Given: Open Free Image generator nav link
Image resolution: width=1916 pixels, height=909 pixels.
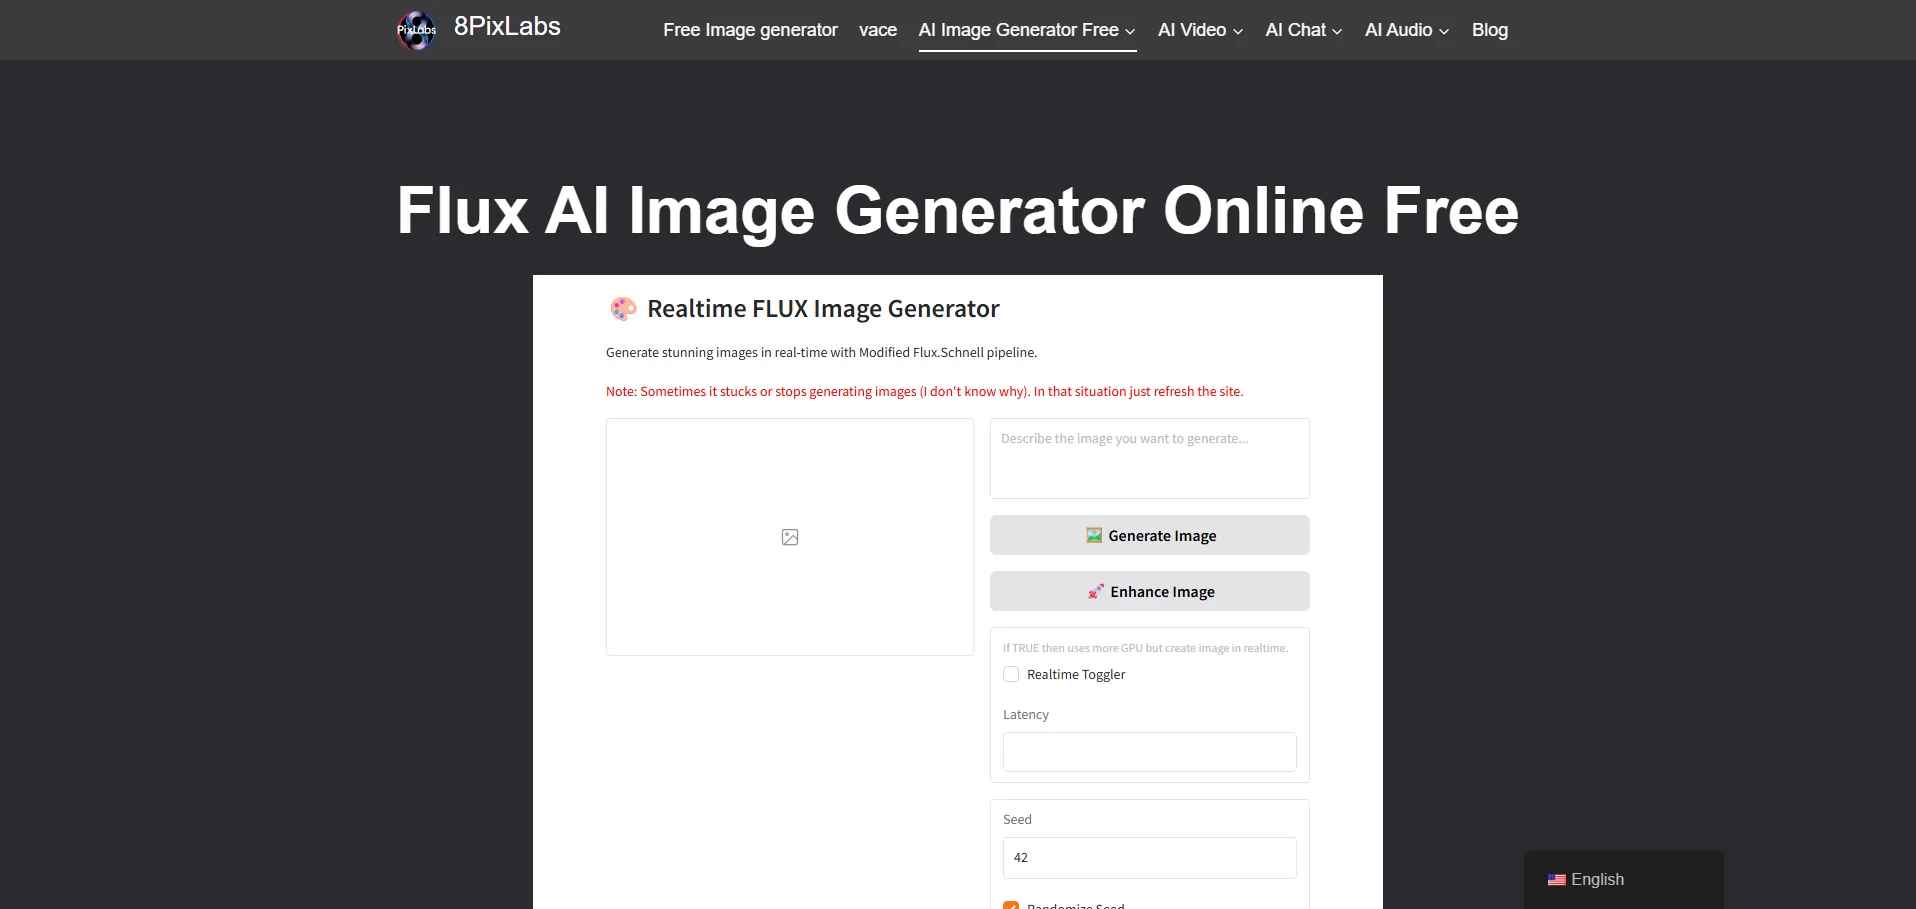Looking at the screenshot, I should pos(750,30).
